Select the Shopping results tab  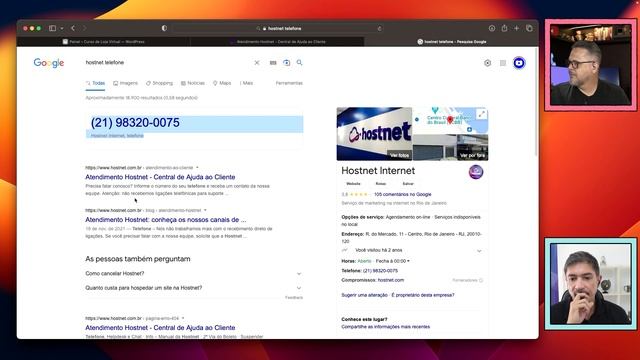coord(159,83)
